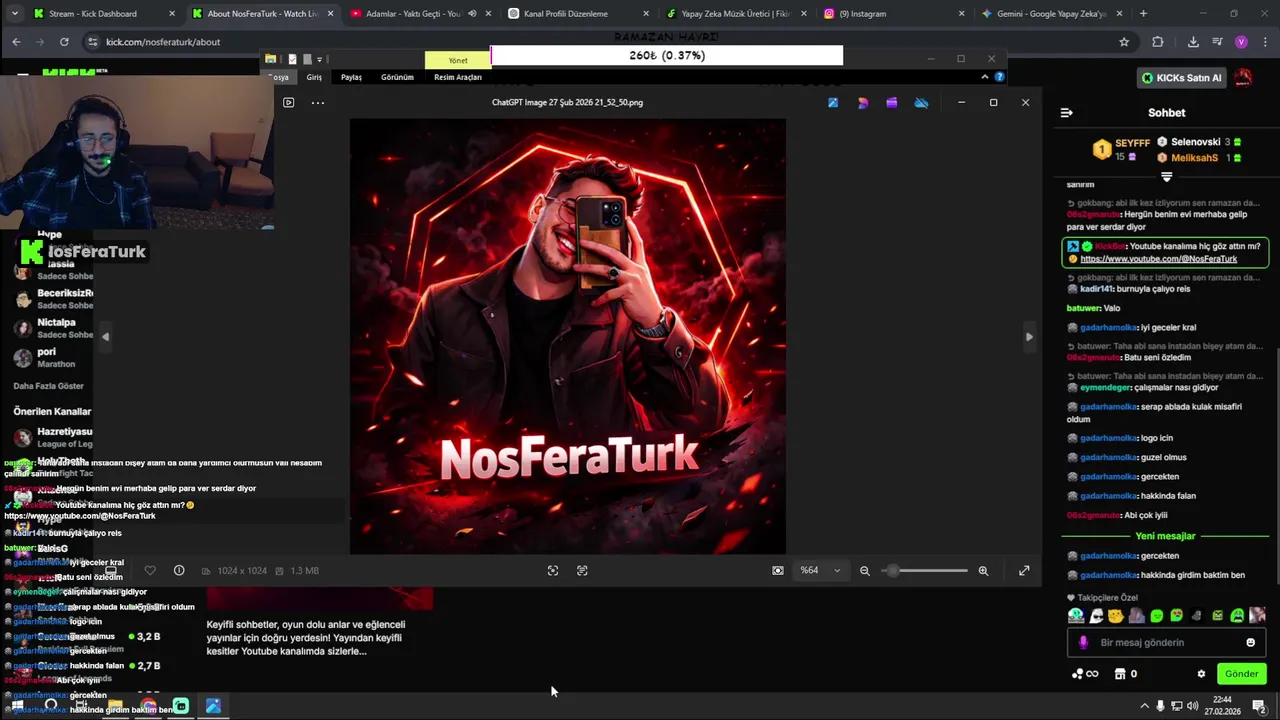The width and height of the screenshot is (1280, 720).
Task: Open the chat shop icon with 0
Action: point(1125,674)
